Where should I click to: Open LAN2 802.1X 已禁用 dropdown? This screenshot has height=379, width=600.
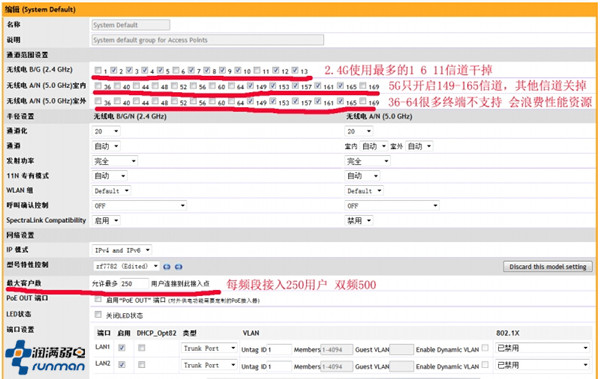click(x=542, y=365)
